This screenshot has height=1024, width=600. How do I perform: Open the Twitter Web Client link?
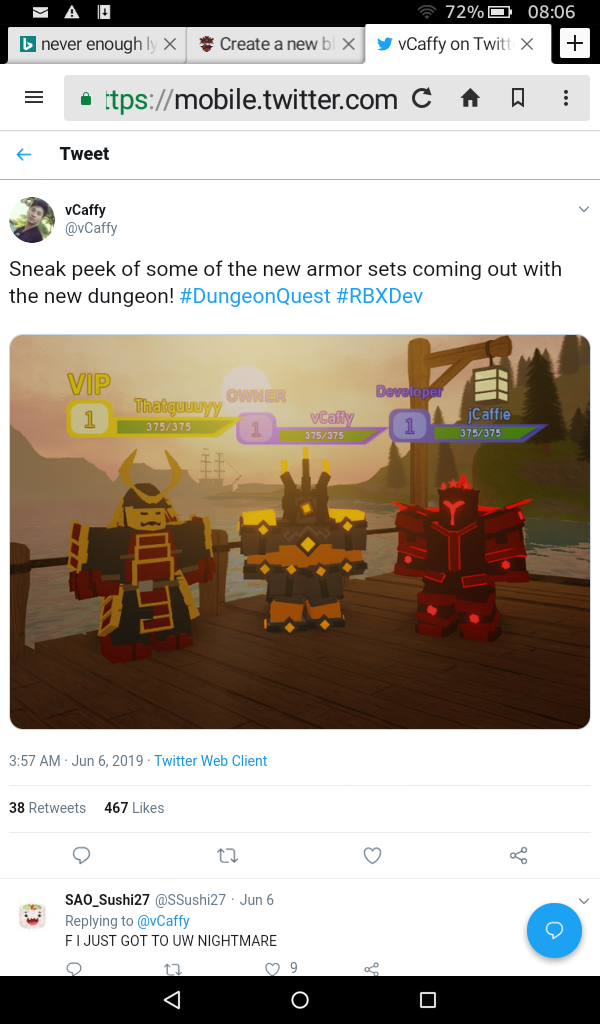[210, 761]
